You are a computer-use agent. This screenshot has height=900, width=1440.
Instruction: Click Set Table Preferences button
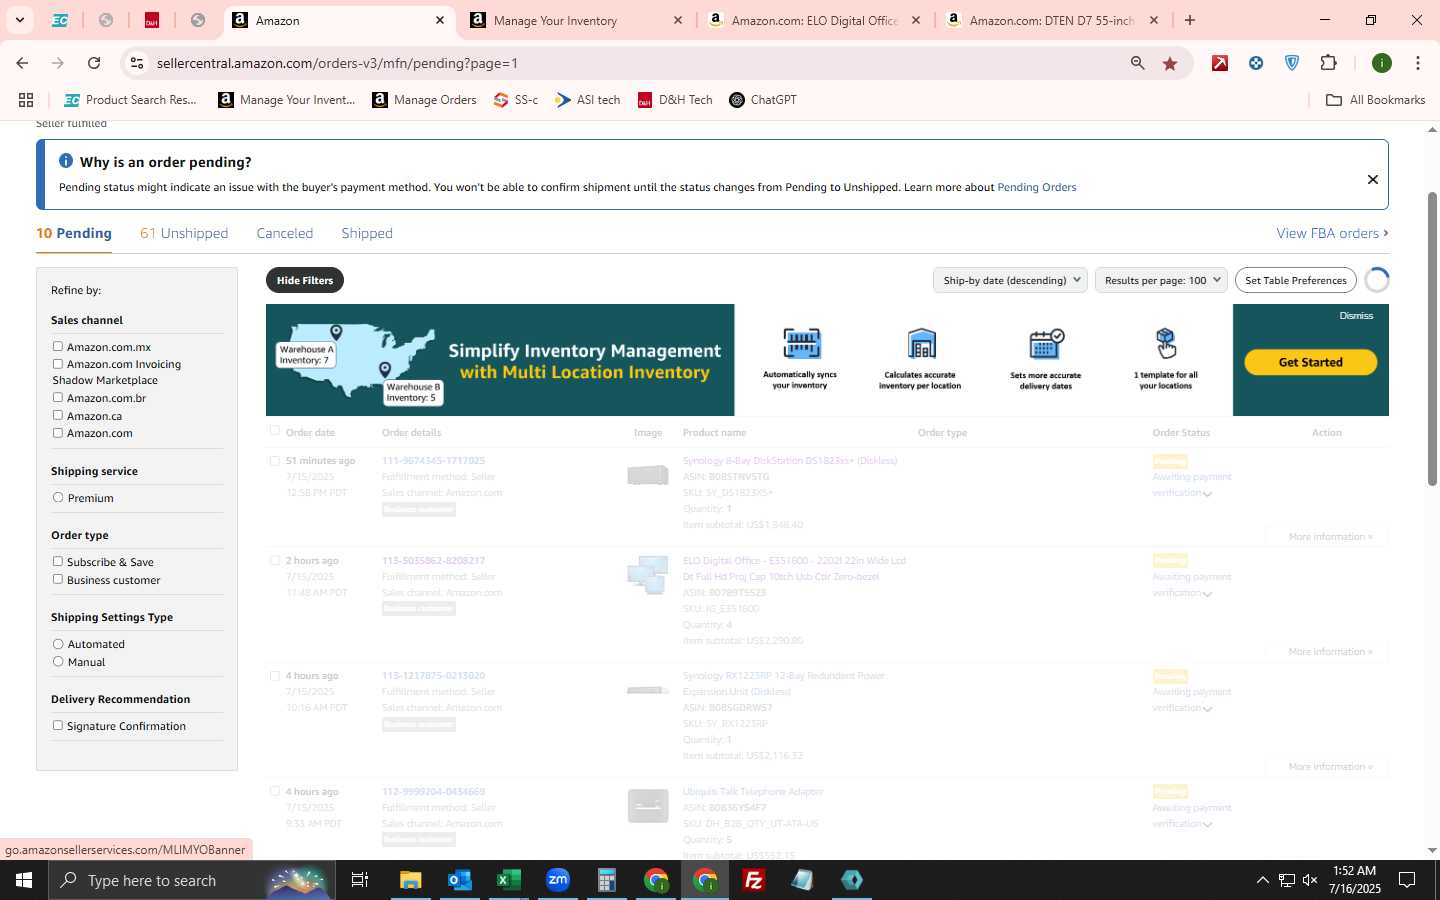pyautogui.click(x=1296, y=280)
